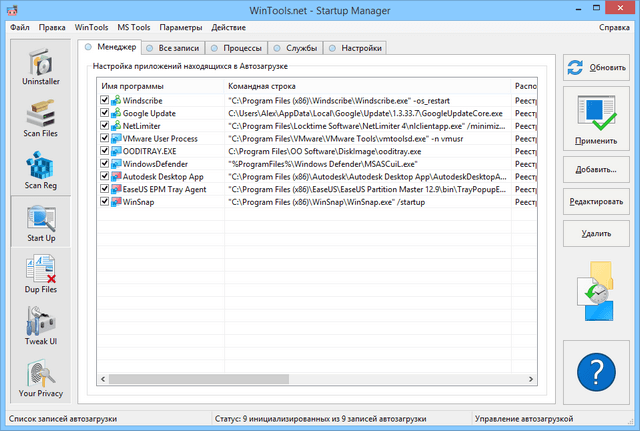The width and height of the screenshot is (640, 431).
Task: Toggle the EaseUS EPM Tray Agent checkbox
Action: pos(104,188)
